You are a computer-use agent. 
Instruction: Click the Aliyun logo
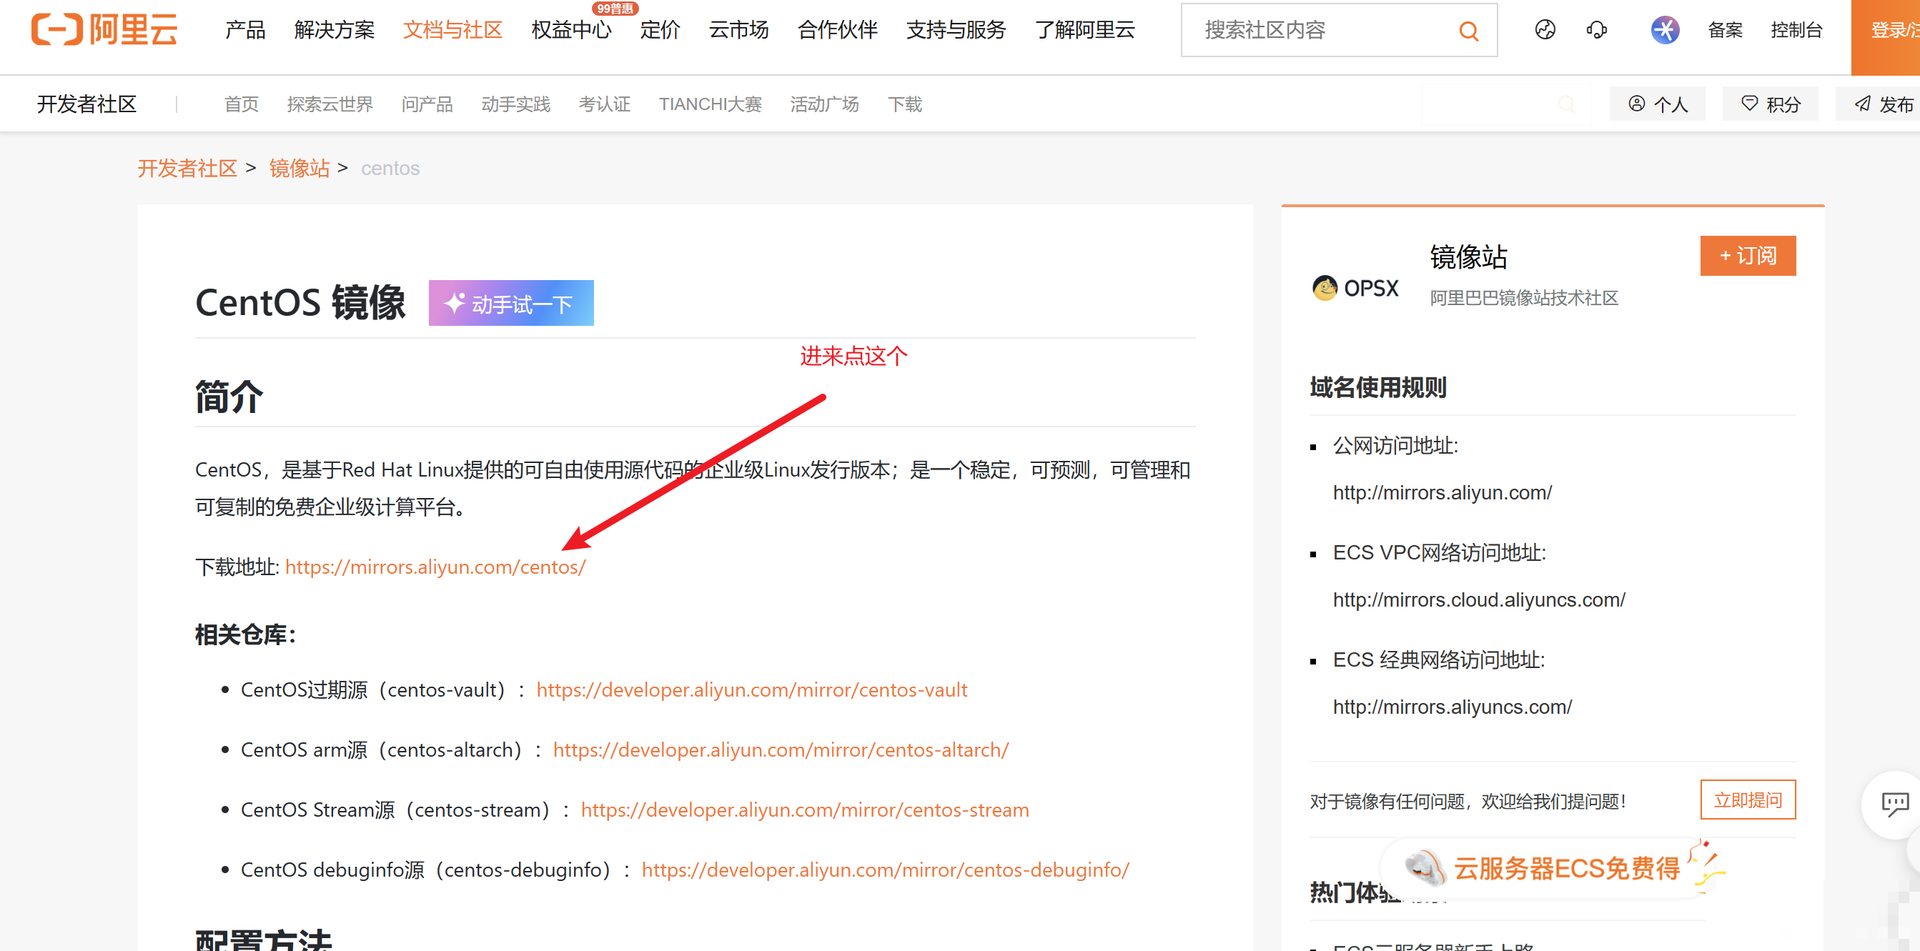tap(105, 30)
